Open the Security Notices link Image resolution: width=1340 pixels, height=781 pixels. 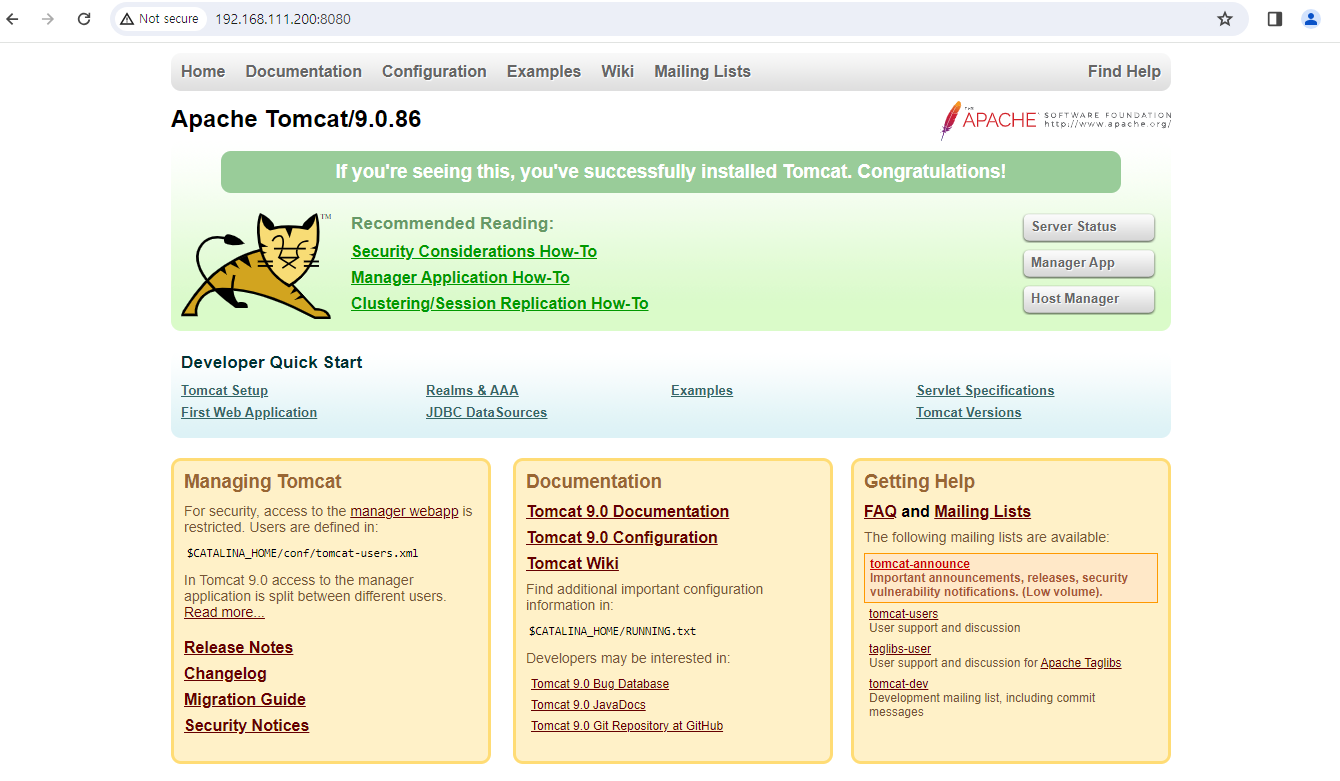[247, 726]
